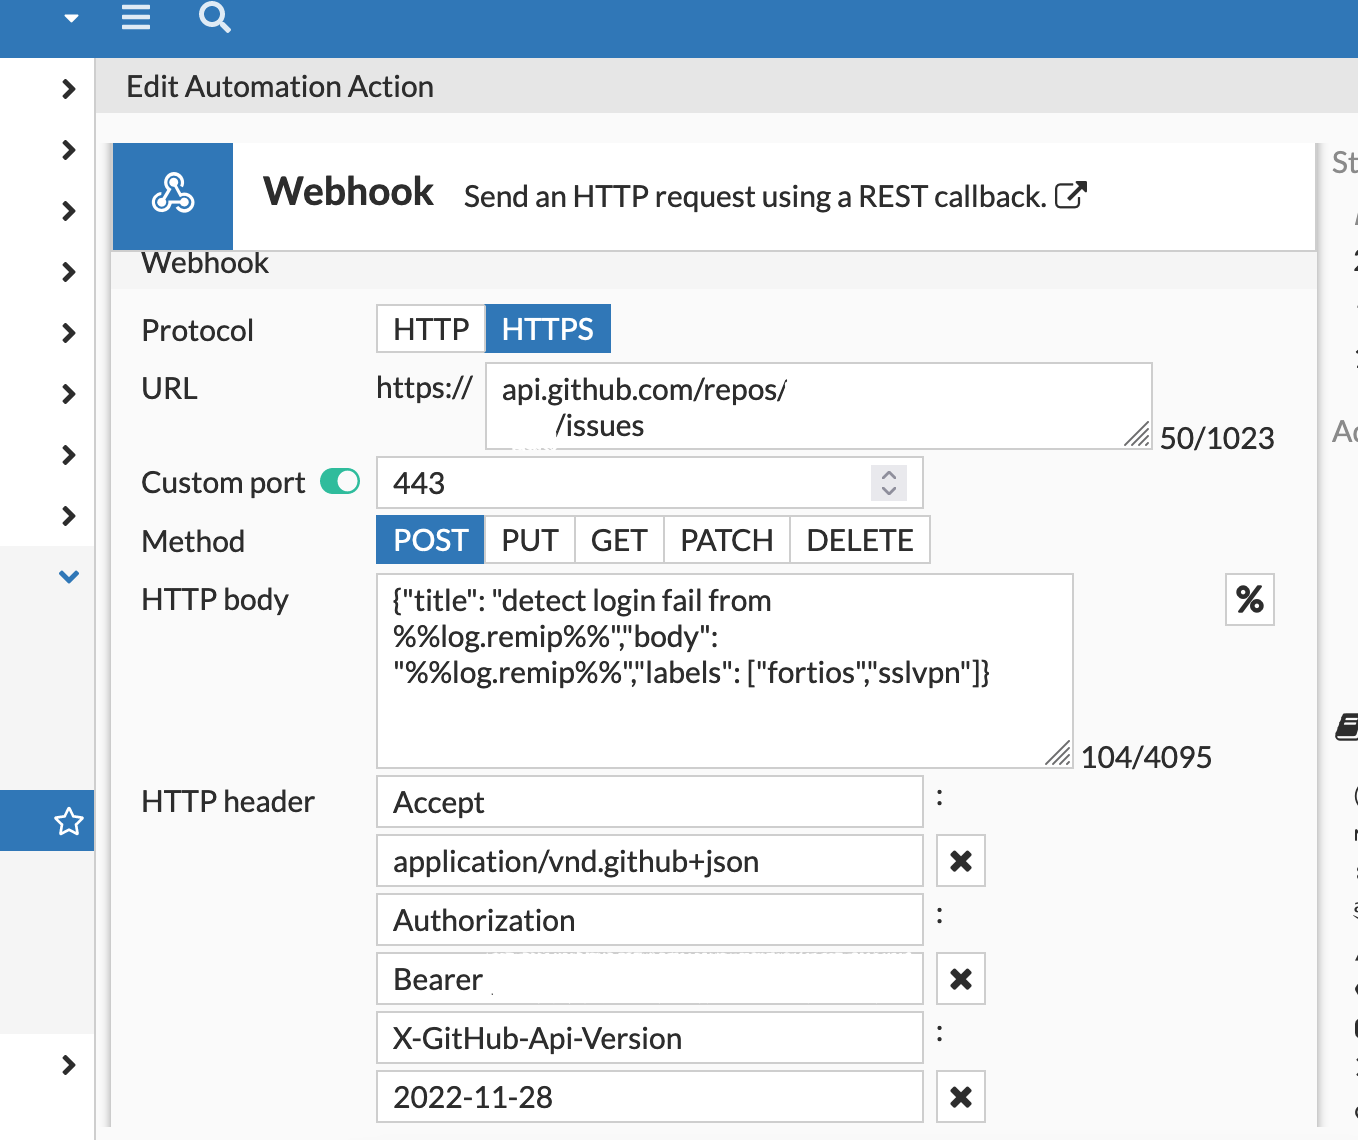The width and height of the screenshot is (1358, 1140).
Task: Open the top-left dropdown caret
Action: pos(69,17)
